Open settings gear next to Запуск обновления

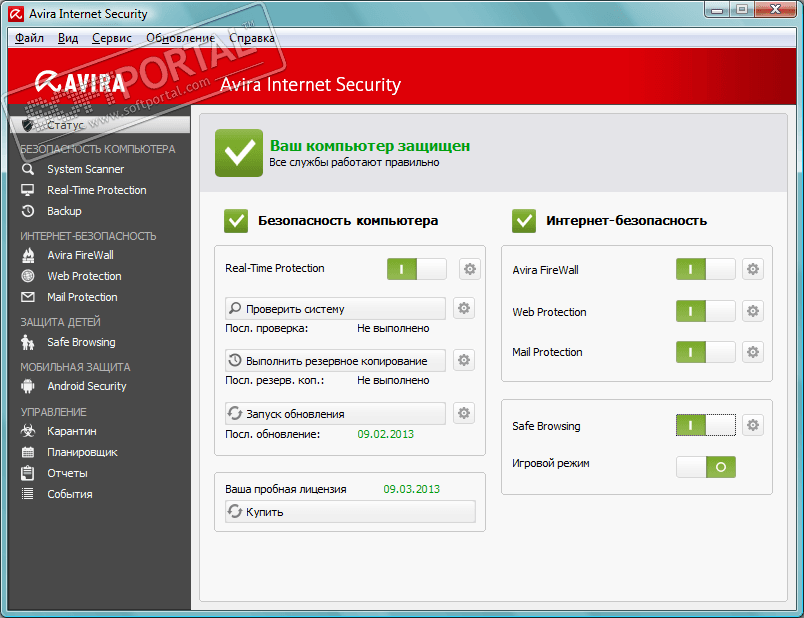(x=464, y=413)
